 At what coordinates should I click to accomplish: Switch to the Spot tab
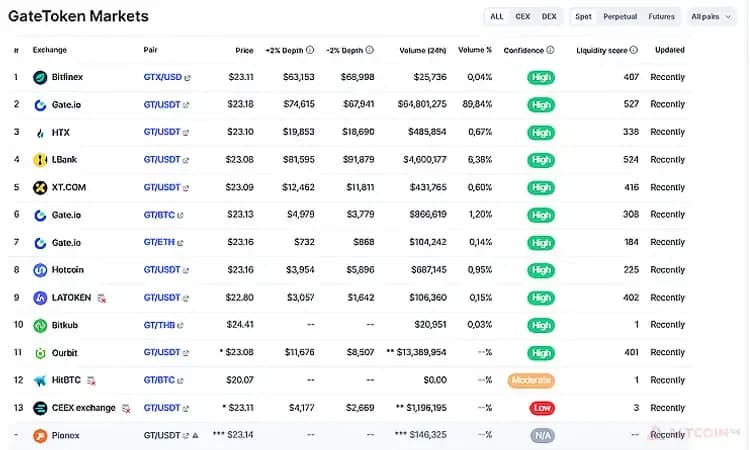(584, 17)
